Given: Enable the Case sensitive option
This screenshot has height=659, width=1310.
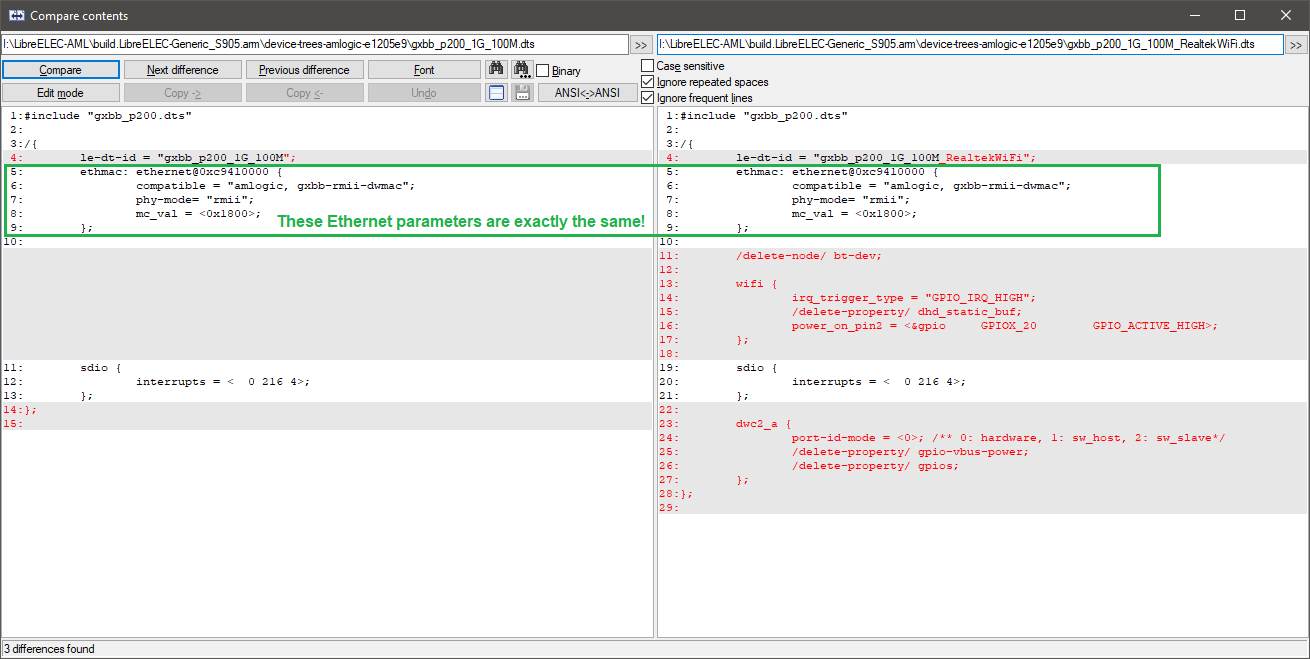Looking at the screenshot, I should (x=648, y=66).
